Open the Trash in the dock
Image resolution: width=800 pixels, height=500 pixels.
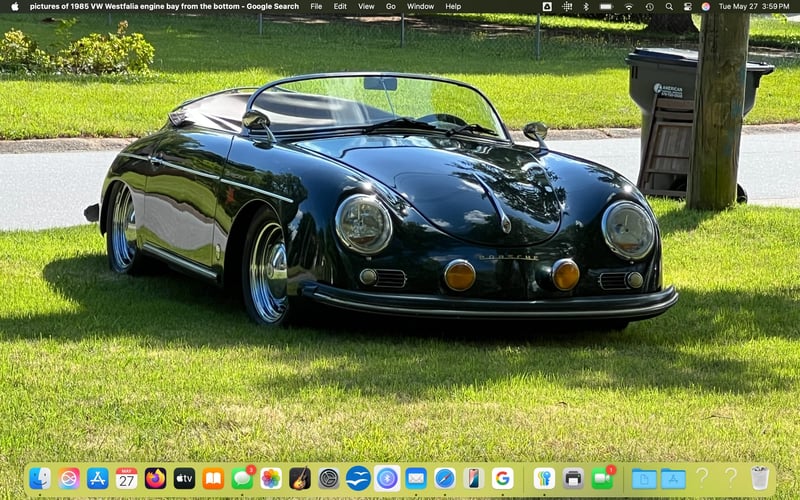(x=760, y=478)
